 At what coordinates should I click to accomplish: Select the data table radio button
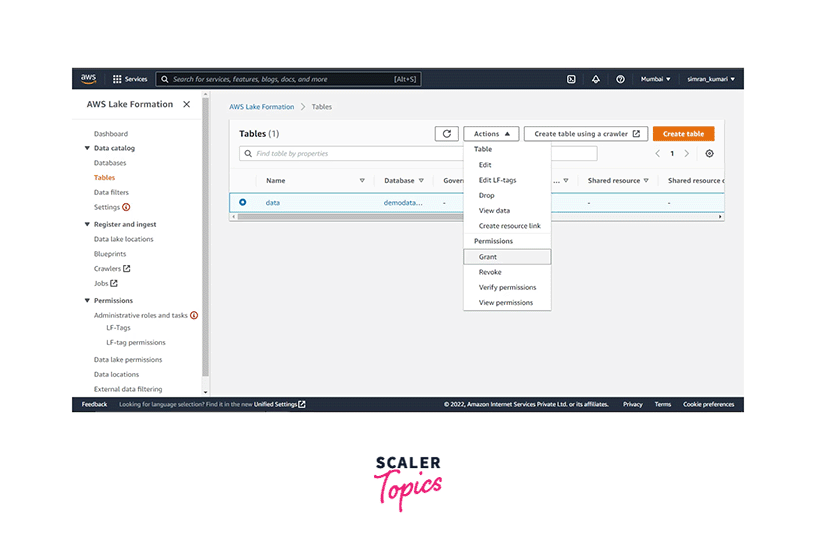(x=243, y=202)
